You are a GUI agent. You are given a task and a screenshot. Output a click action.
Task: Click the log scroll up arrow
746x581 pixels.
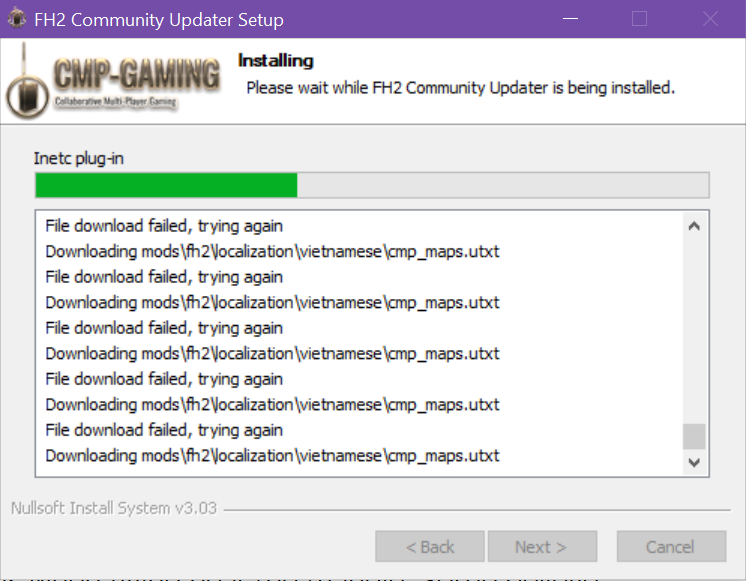pos(694,226)
